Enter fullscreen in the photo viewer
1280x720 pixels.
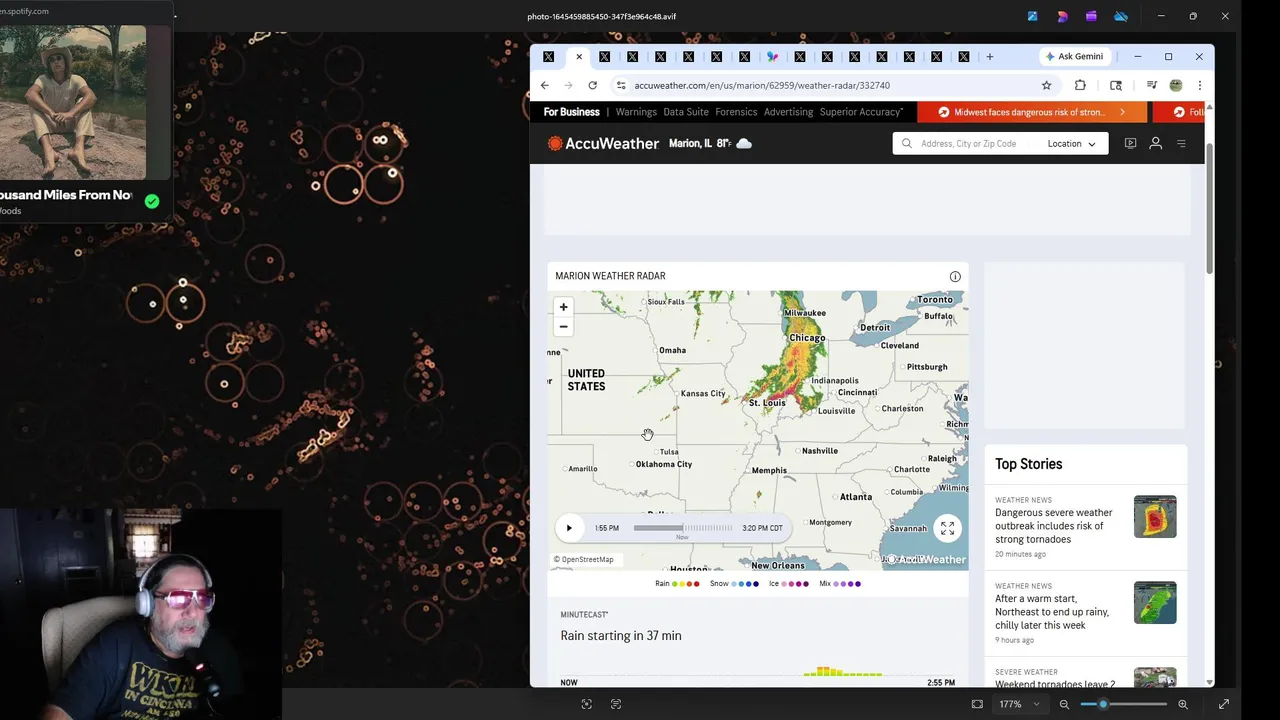[1223, 704]
